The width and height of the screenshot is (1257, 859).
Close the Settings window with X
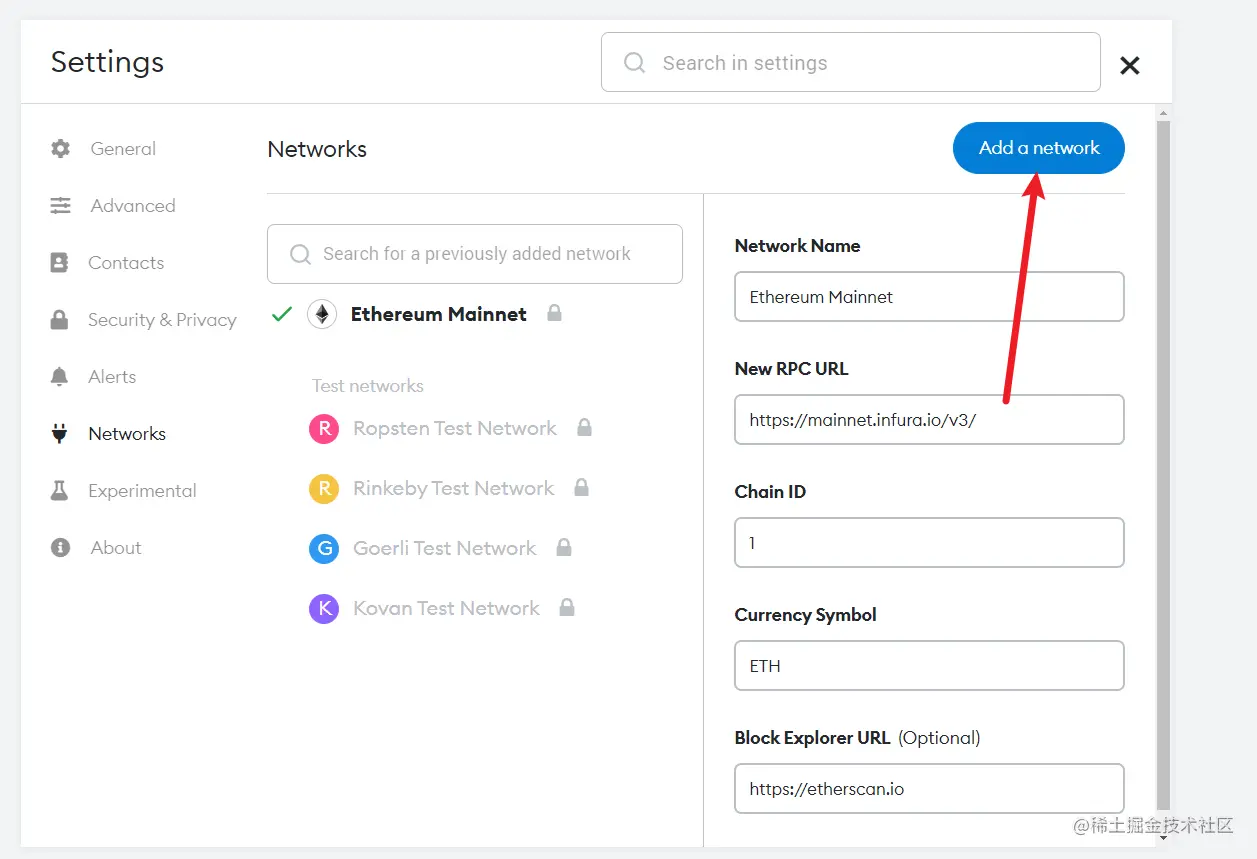tap(1130, 65)
